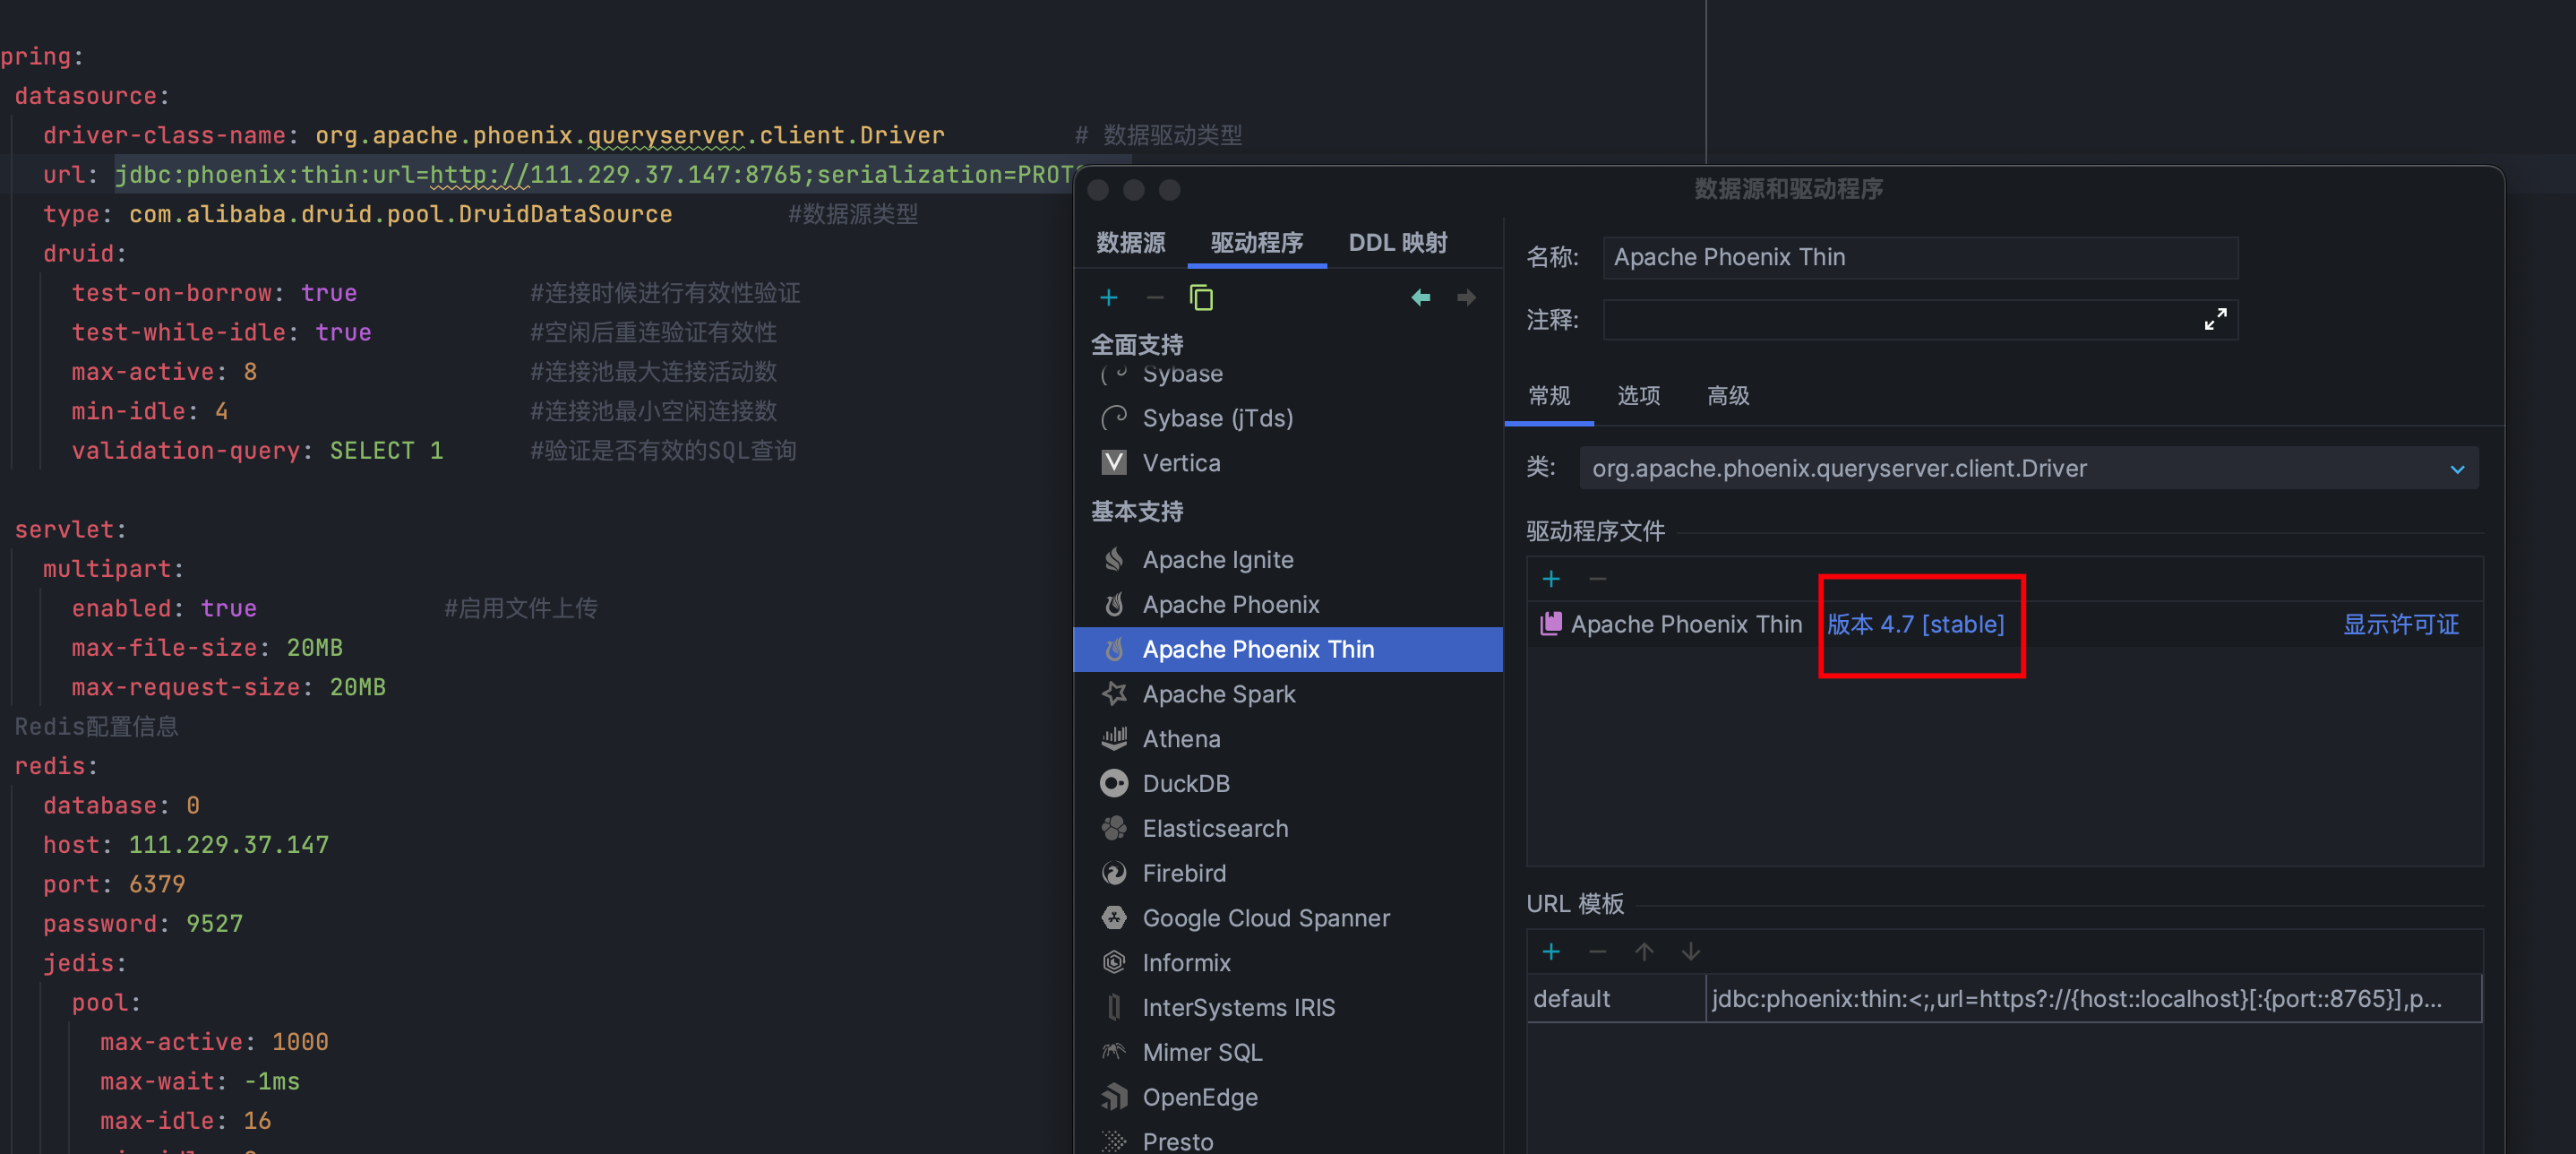Image resolution: width=2576 pixels, height=1154 pixels.
Task: Go back with left arrow
Action: pyautogui.click(x=1420, y=298)
